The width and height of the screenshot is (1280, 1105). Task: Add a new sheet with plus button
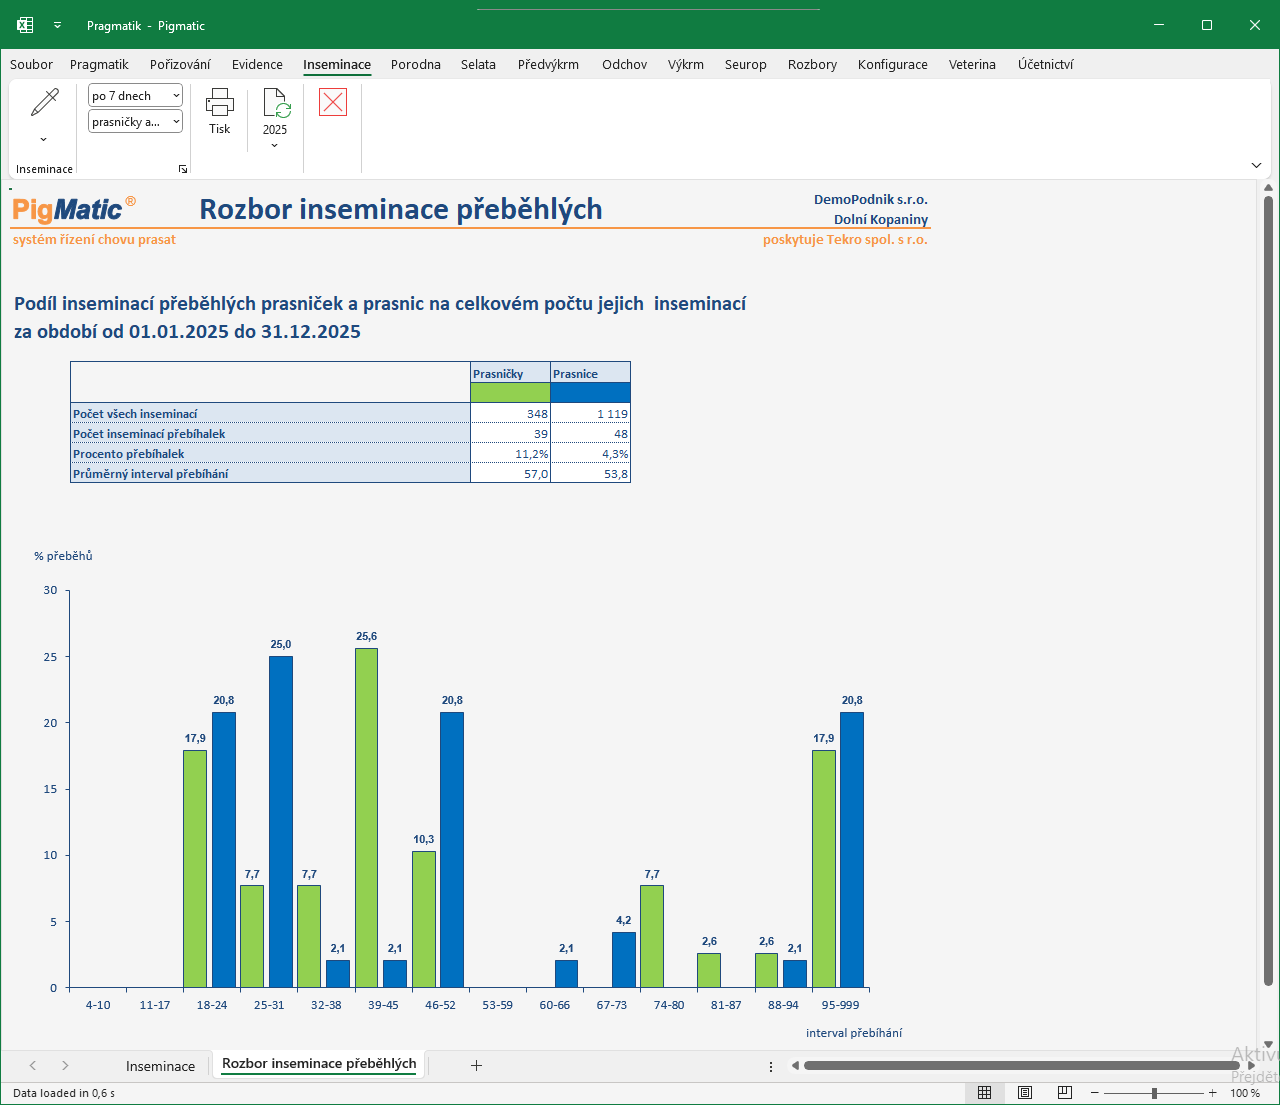pyautogui.click(x=477, y=1065)
